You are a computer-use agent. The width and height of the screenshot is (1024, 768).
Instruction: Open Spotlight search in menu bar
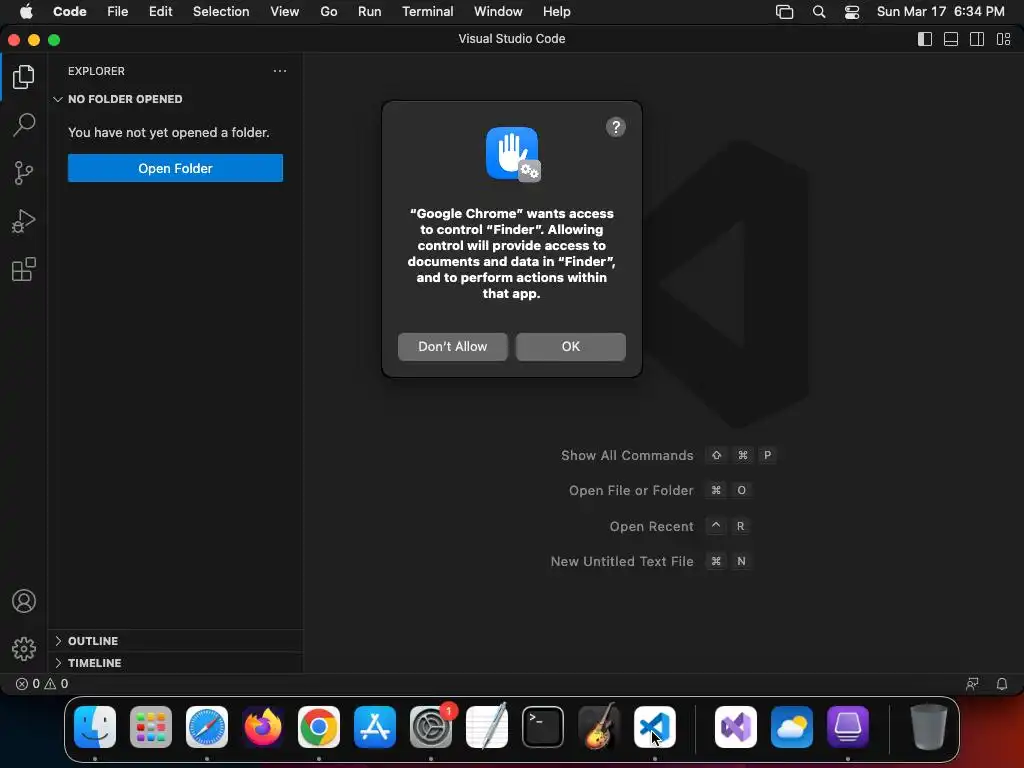point(818,12)
